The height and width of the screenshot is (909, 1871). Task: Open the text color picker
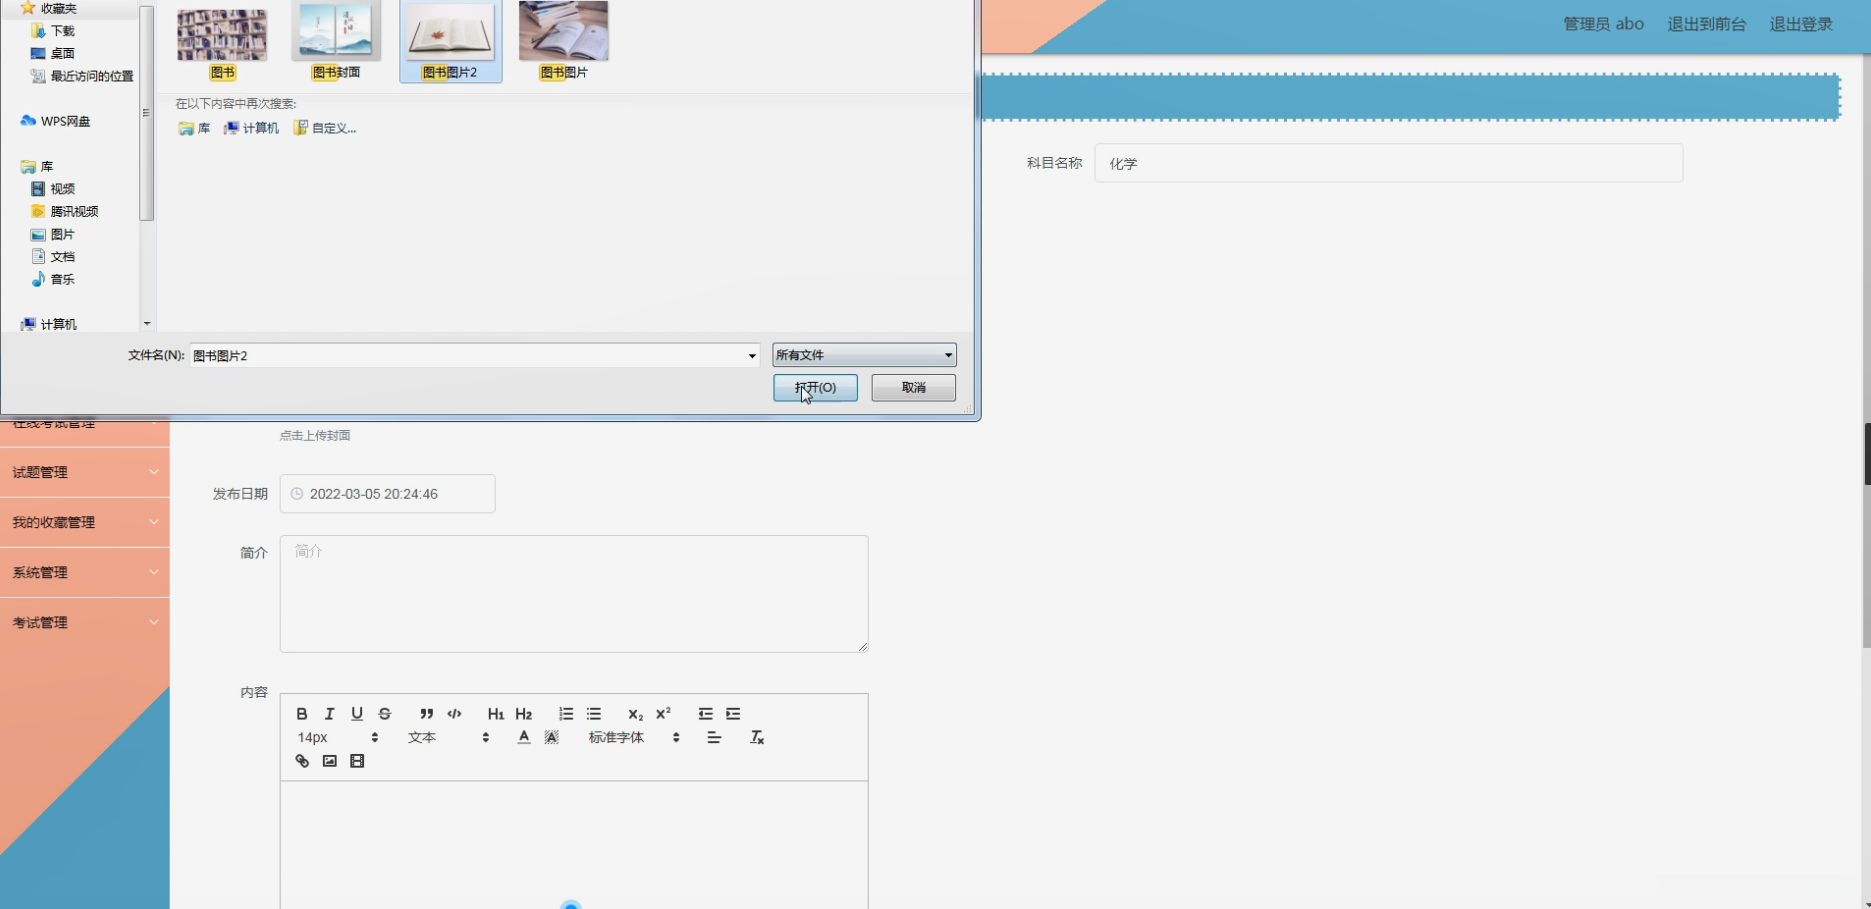[524, 738]
